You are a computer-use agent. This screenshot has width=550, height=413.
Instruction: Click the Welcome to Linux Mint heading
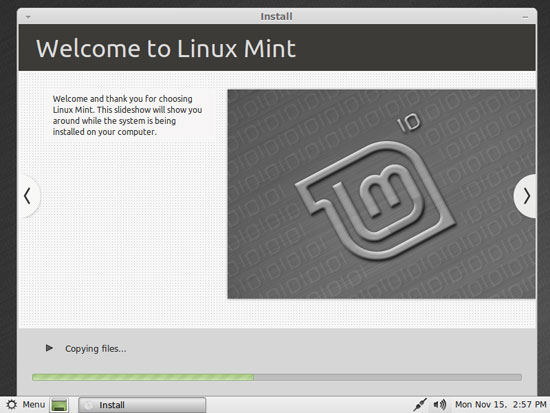click(x=166, y=48)
